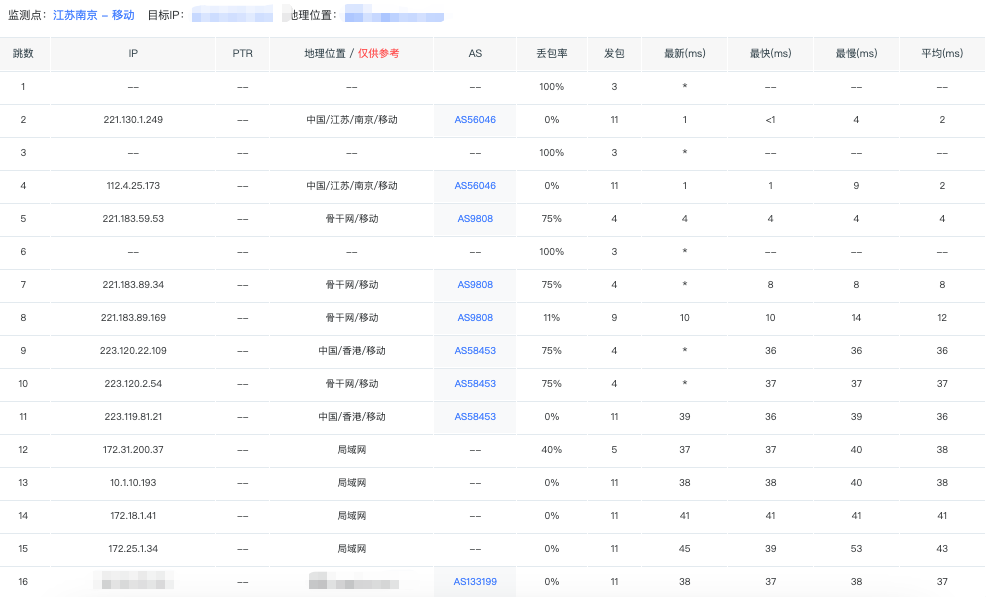Click the IP address 221.130.1.249
Screen dimensions: 986x597
click(x=133, y=120)
